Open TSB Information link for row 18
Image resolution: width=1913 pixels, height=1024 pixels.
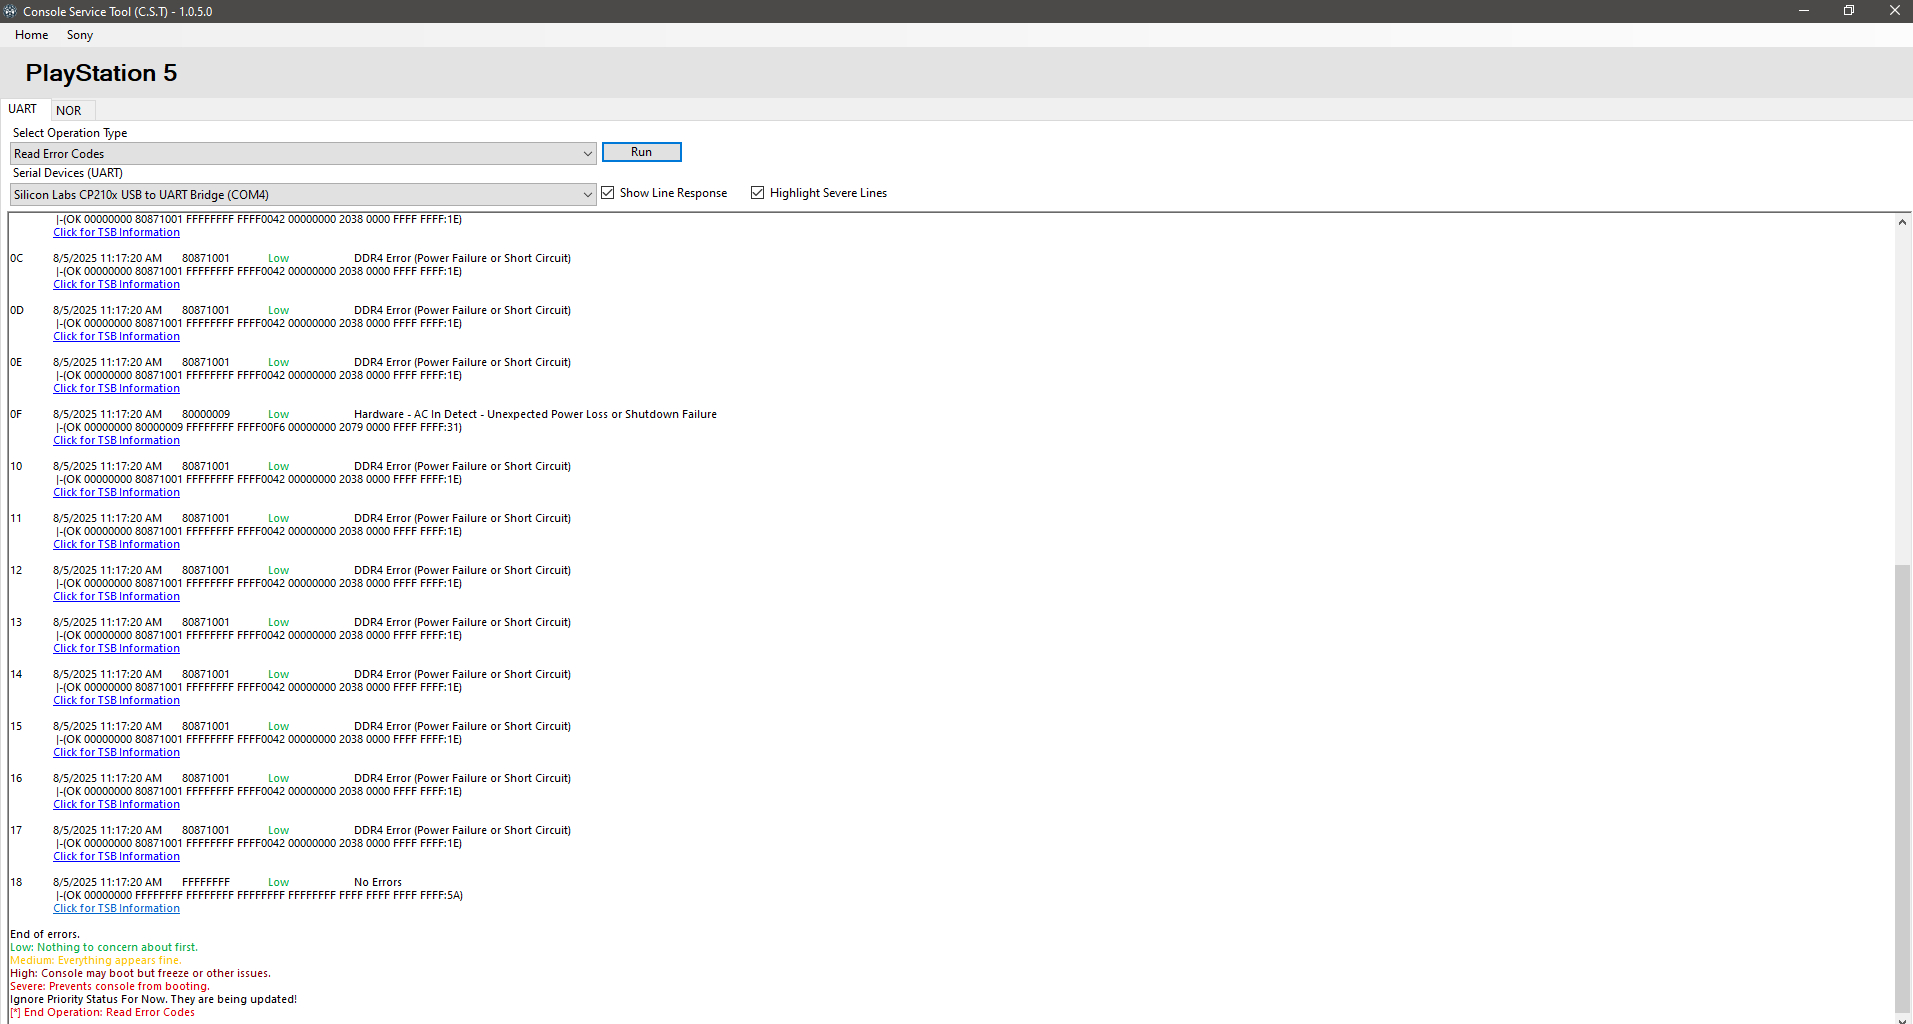[117, 909]
